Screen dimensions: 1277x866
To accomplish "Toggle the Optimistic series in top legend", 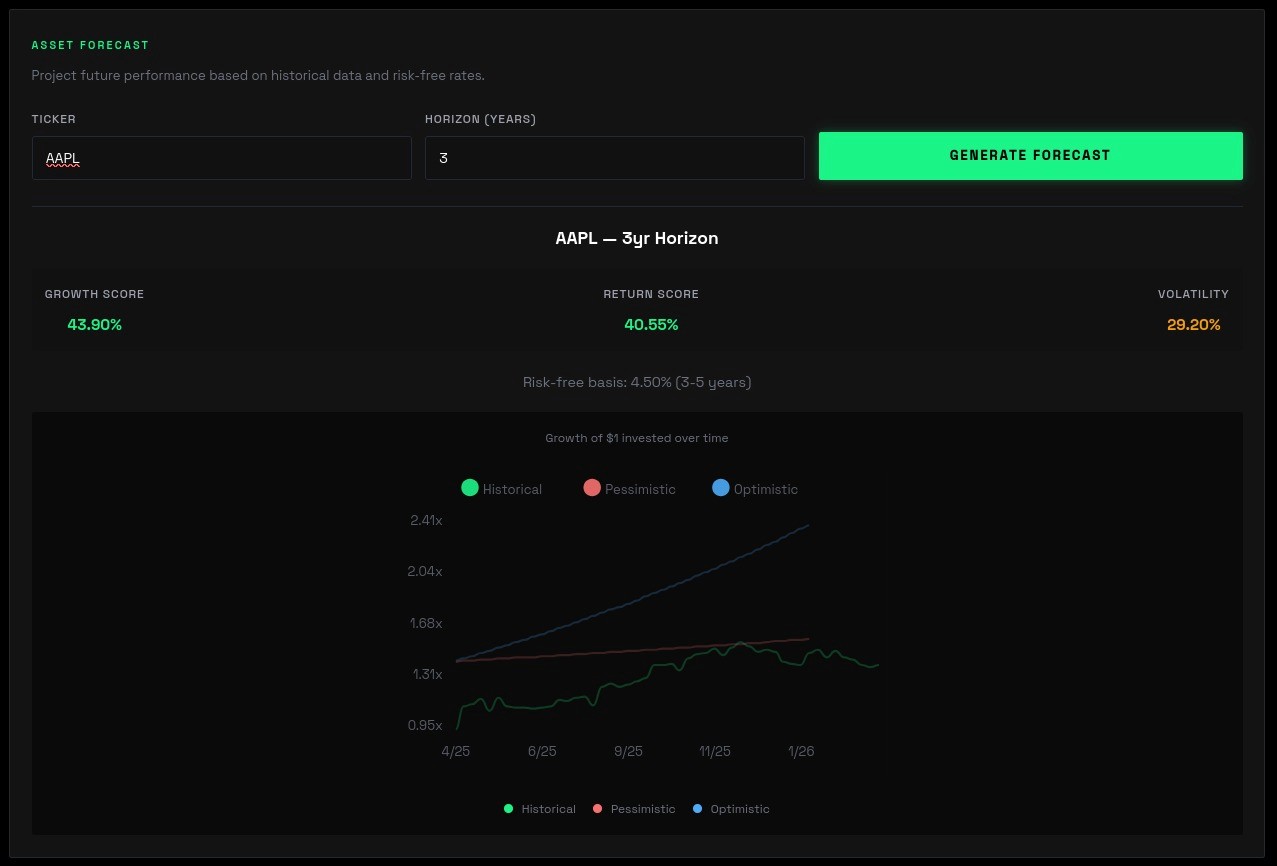I will (755, 489).
